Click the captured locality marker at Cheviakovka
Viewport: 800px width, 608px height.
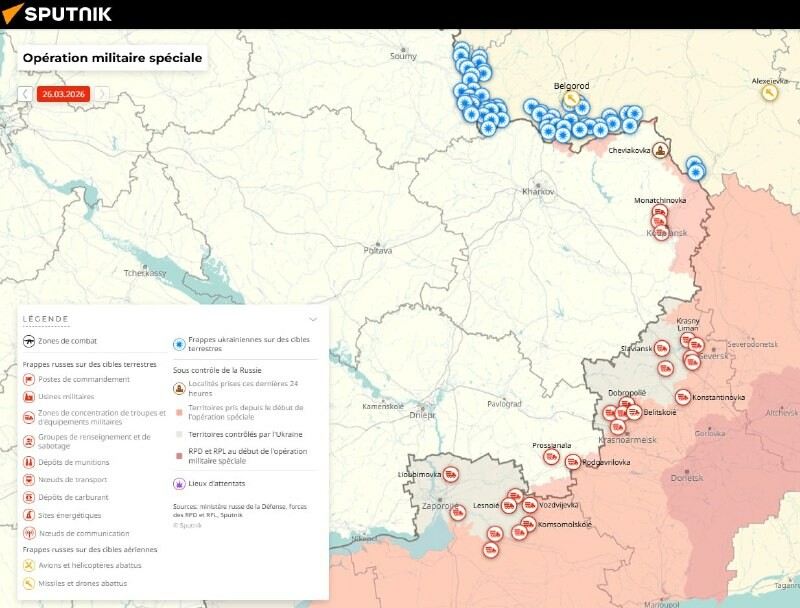(x=662, y=151)
